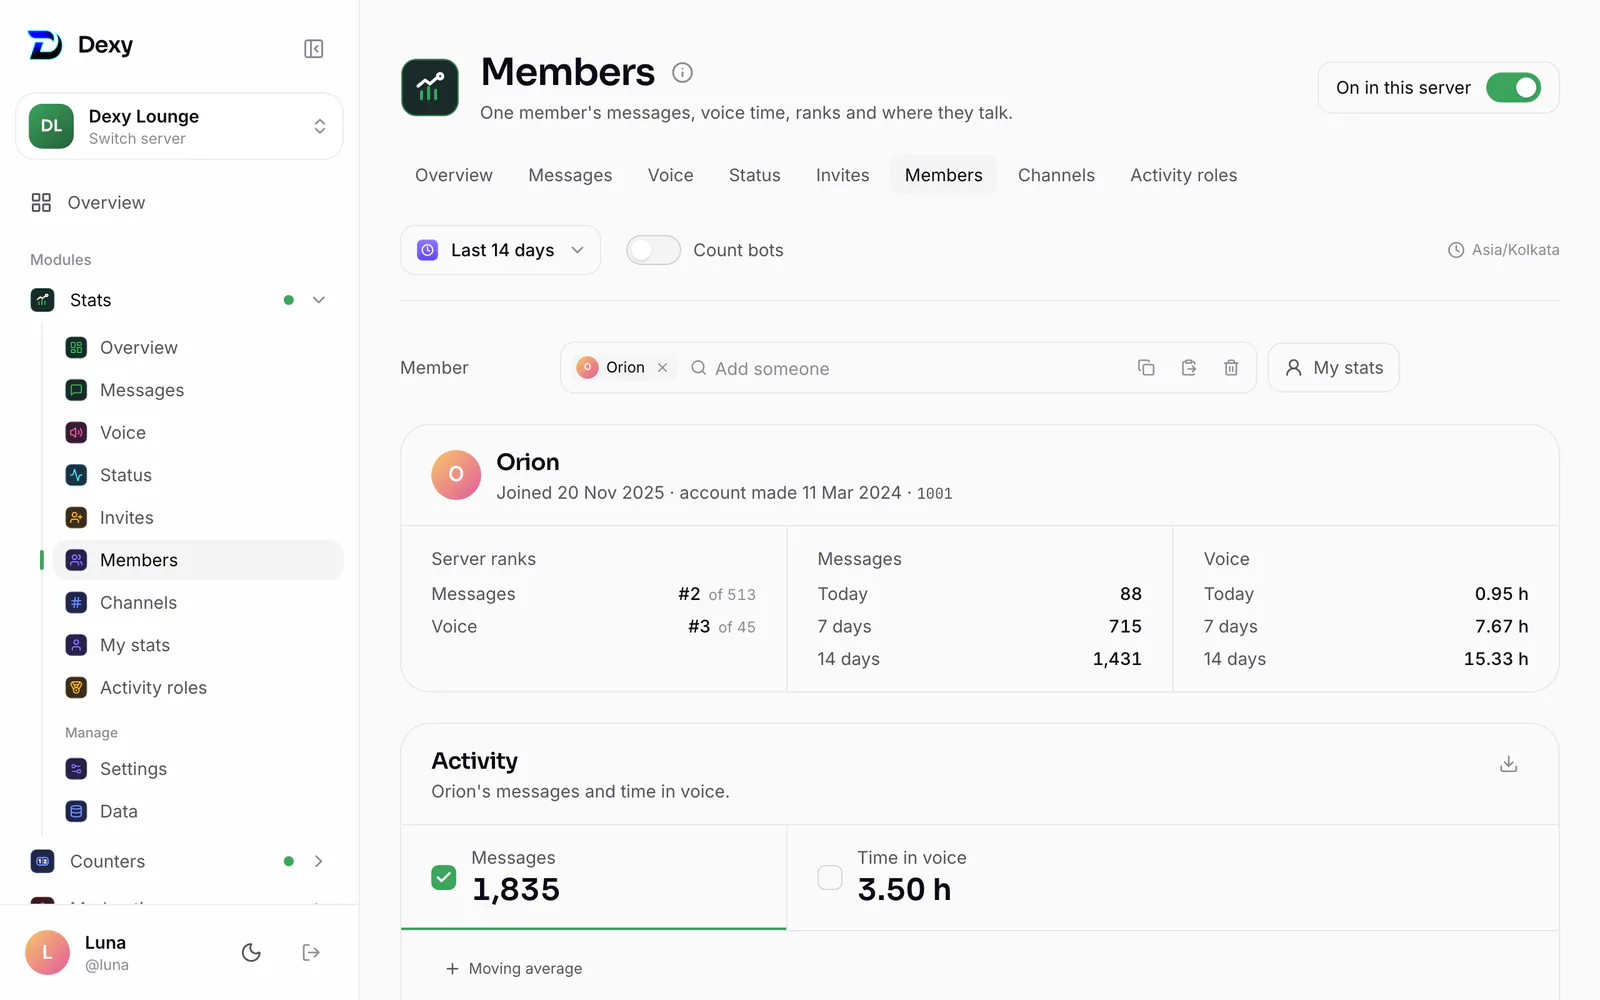The height and width of the screenshot is (1000, 1600).
Task: Open Settings under Manage
Action: pyautogui.click(x=198, y=769)
